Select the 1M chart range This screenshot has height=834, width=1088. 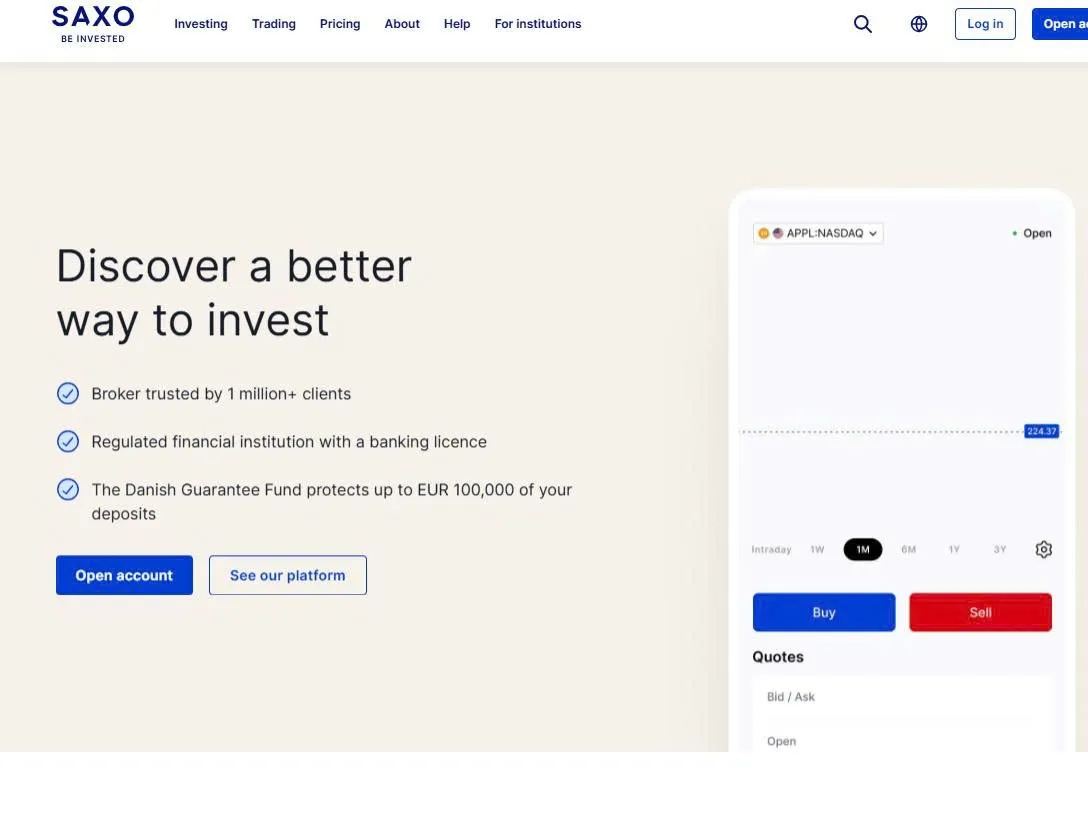click(x=862, y=550)
